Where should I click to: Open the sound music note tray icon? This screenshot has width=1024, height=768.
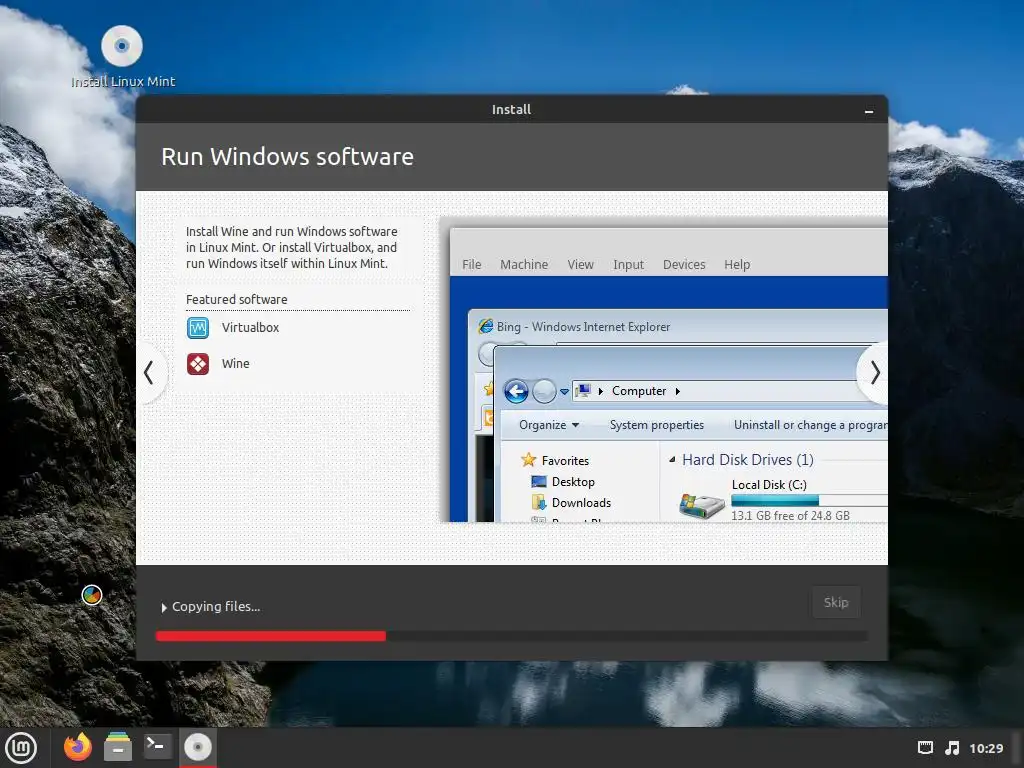coord(953,748)
